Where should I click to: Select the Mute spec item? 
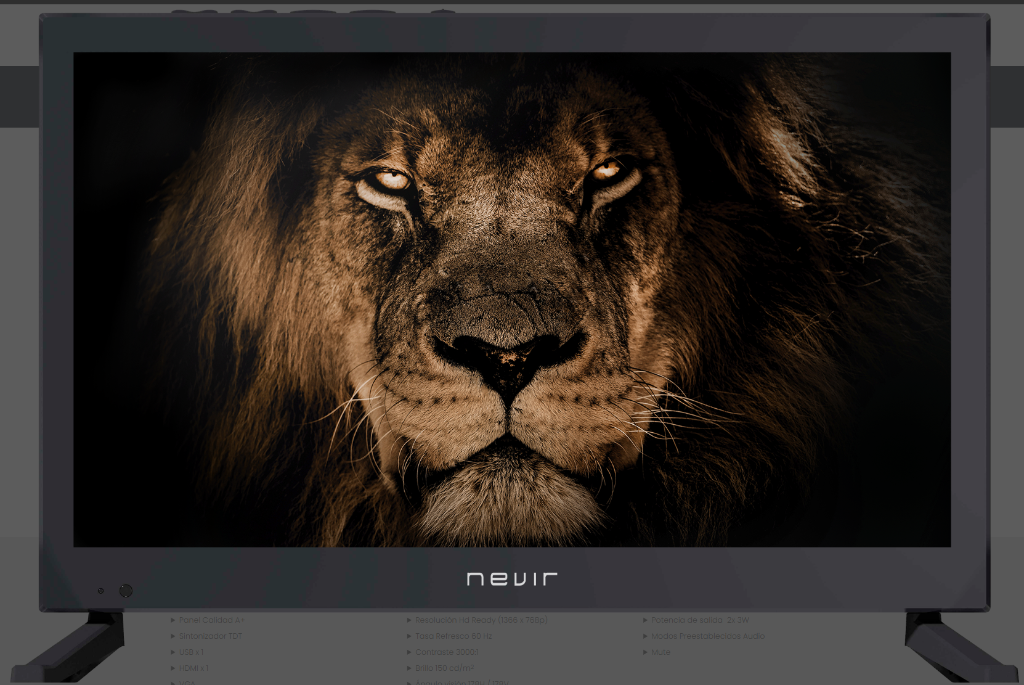coord(660,652)
